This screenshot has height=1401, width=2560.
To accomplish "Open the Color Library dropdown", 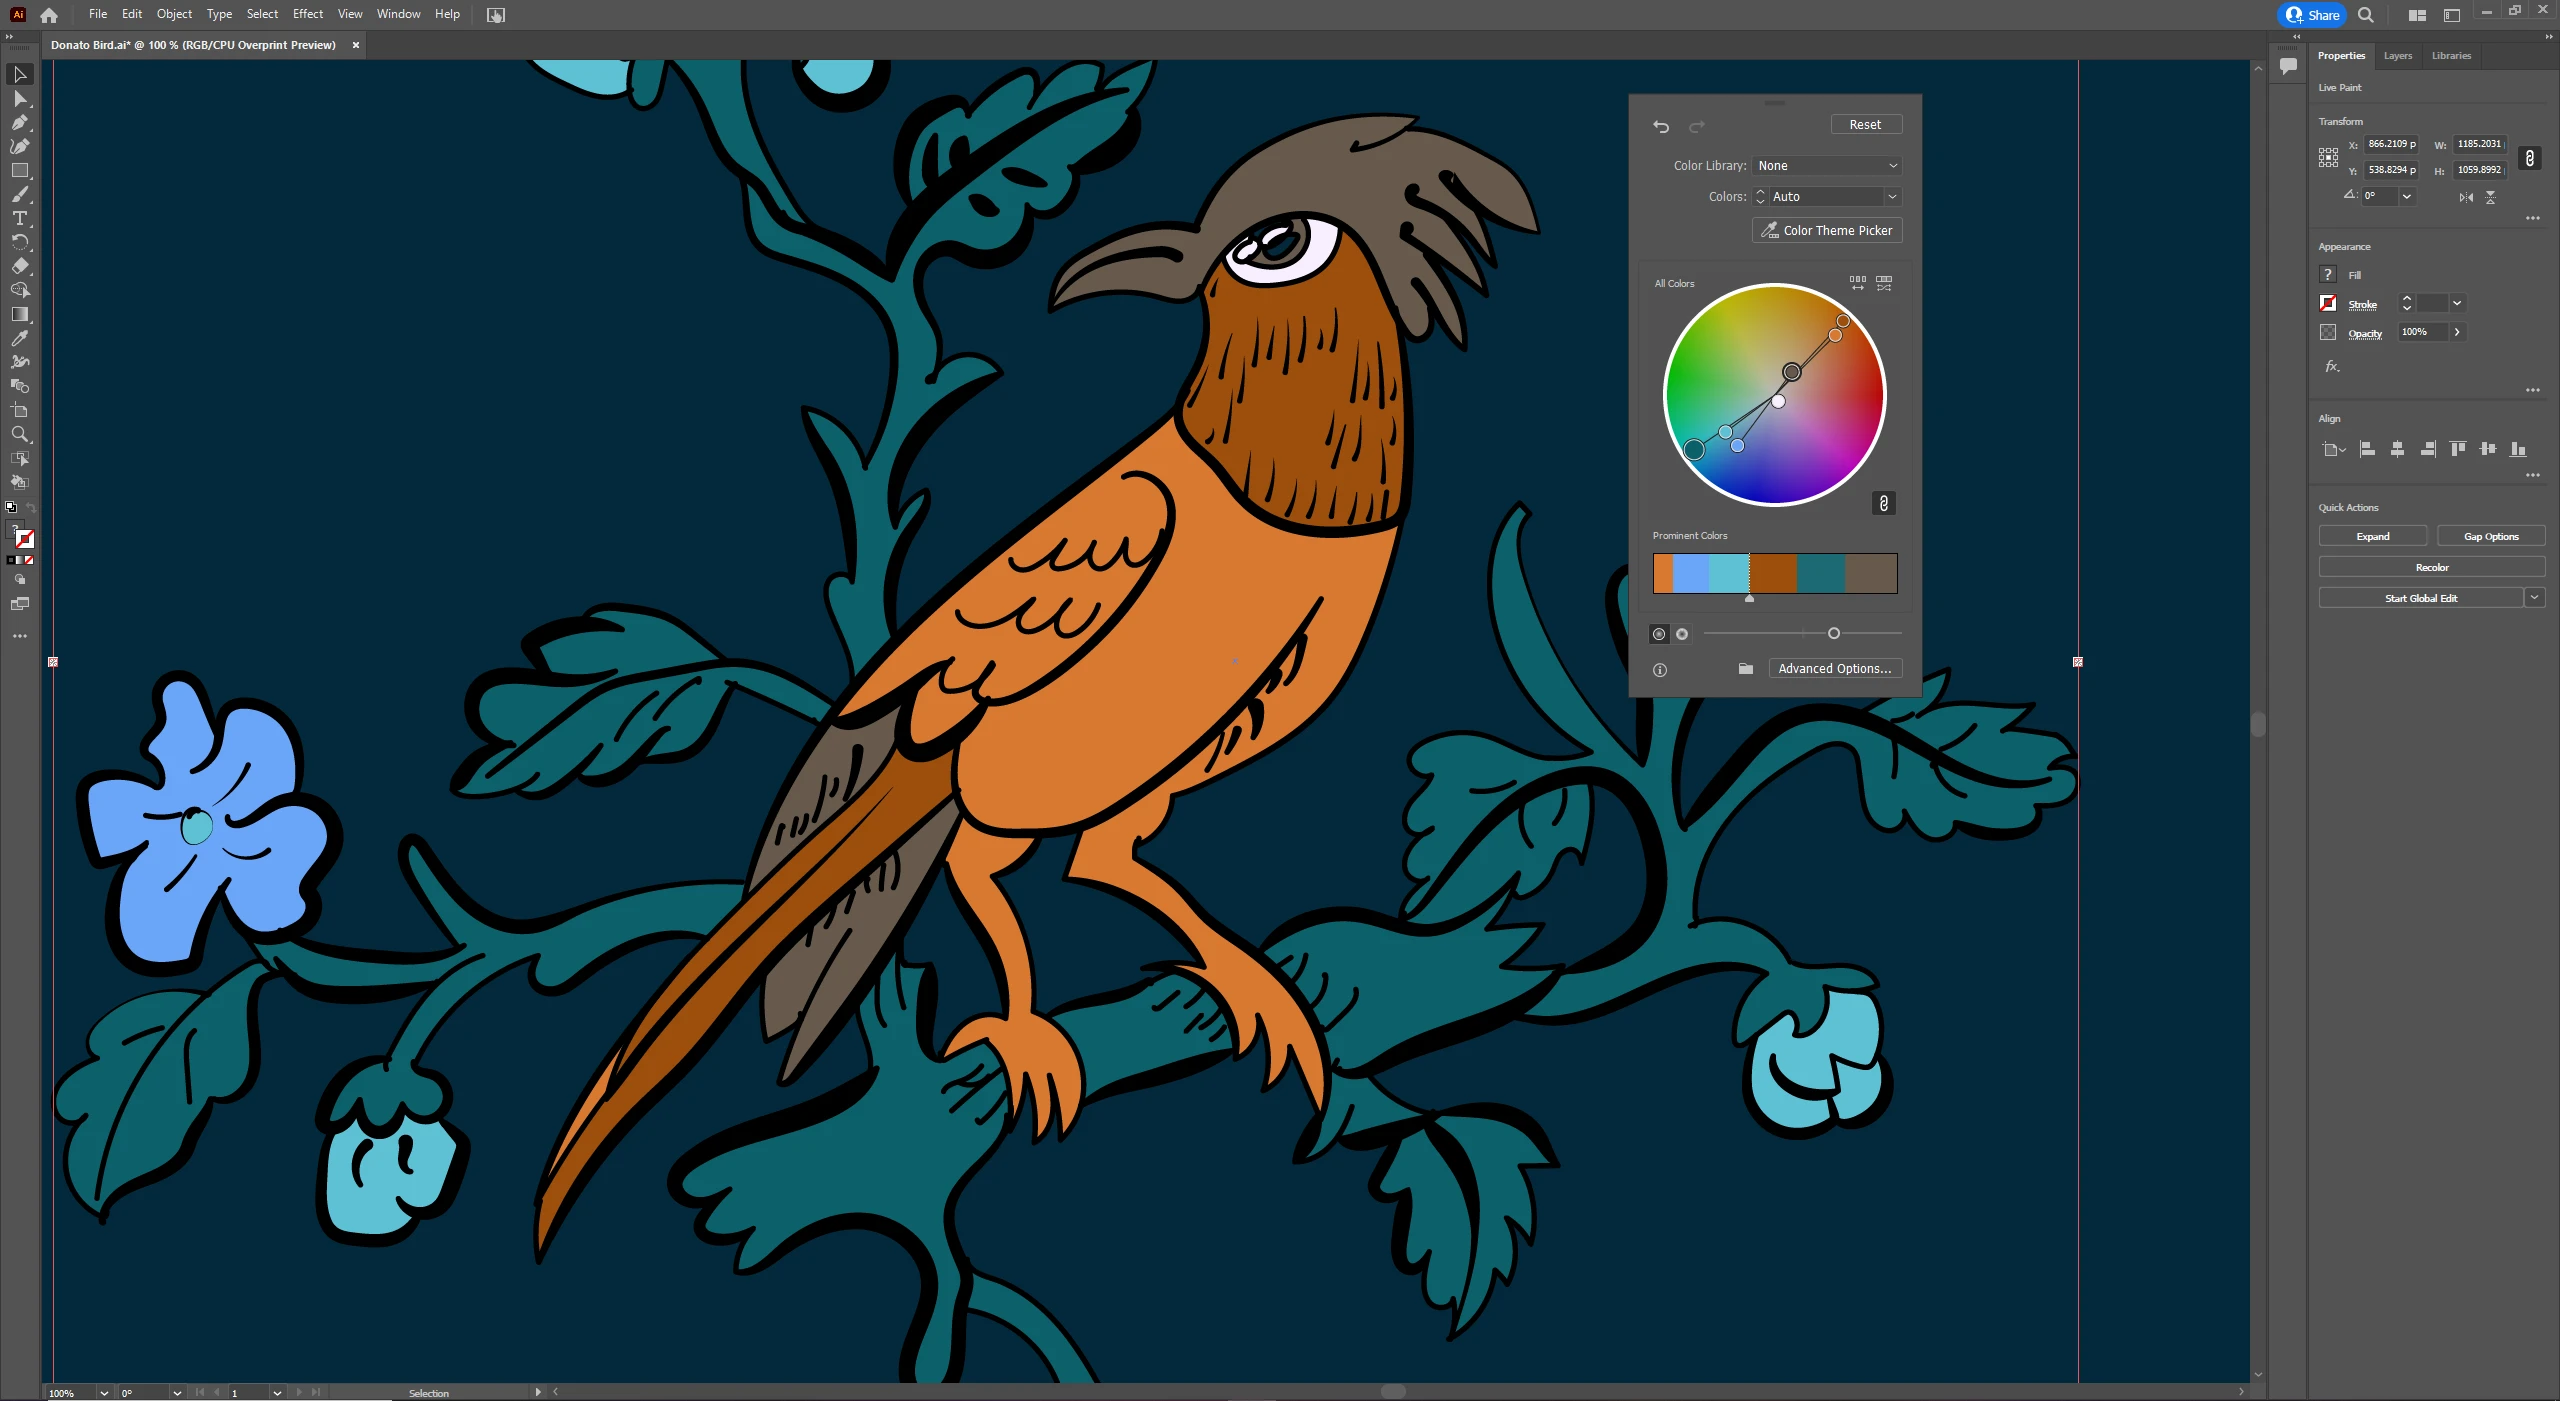I will click(1827, 166).
